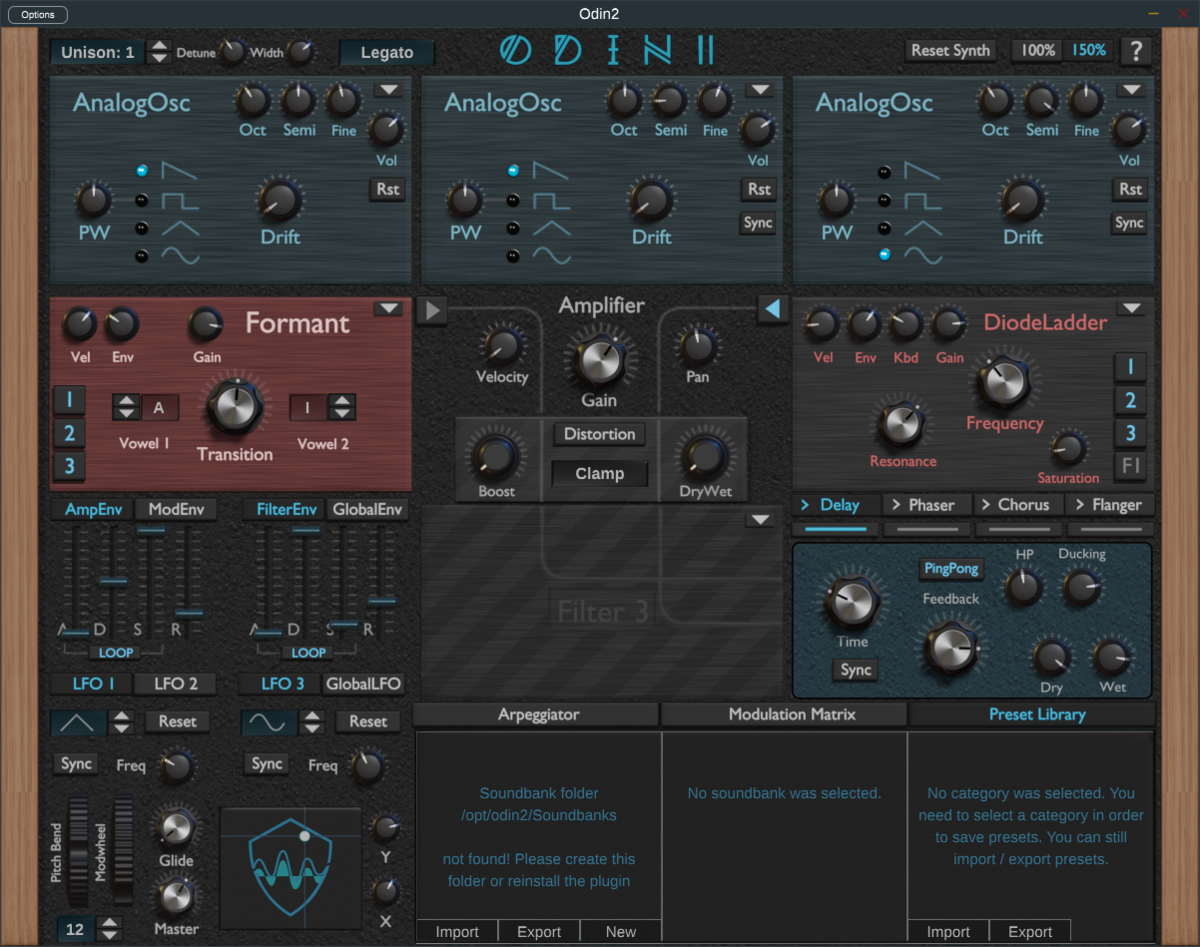Click the Master volume knob
Viewport: 1200px width, 947px height.
pos(175,896)
